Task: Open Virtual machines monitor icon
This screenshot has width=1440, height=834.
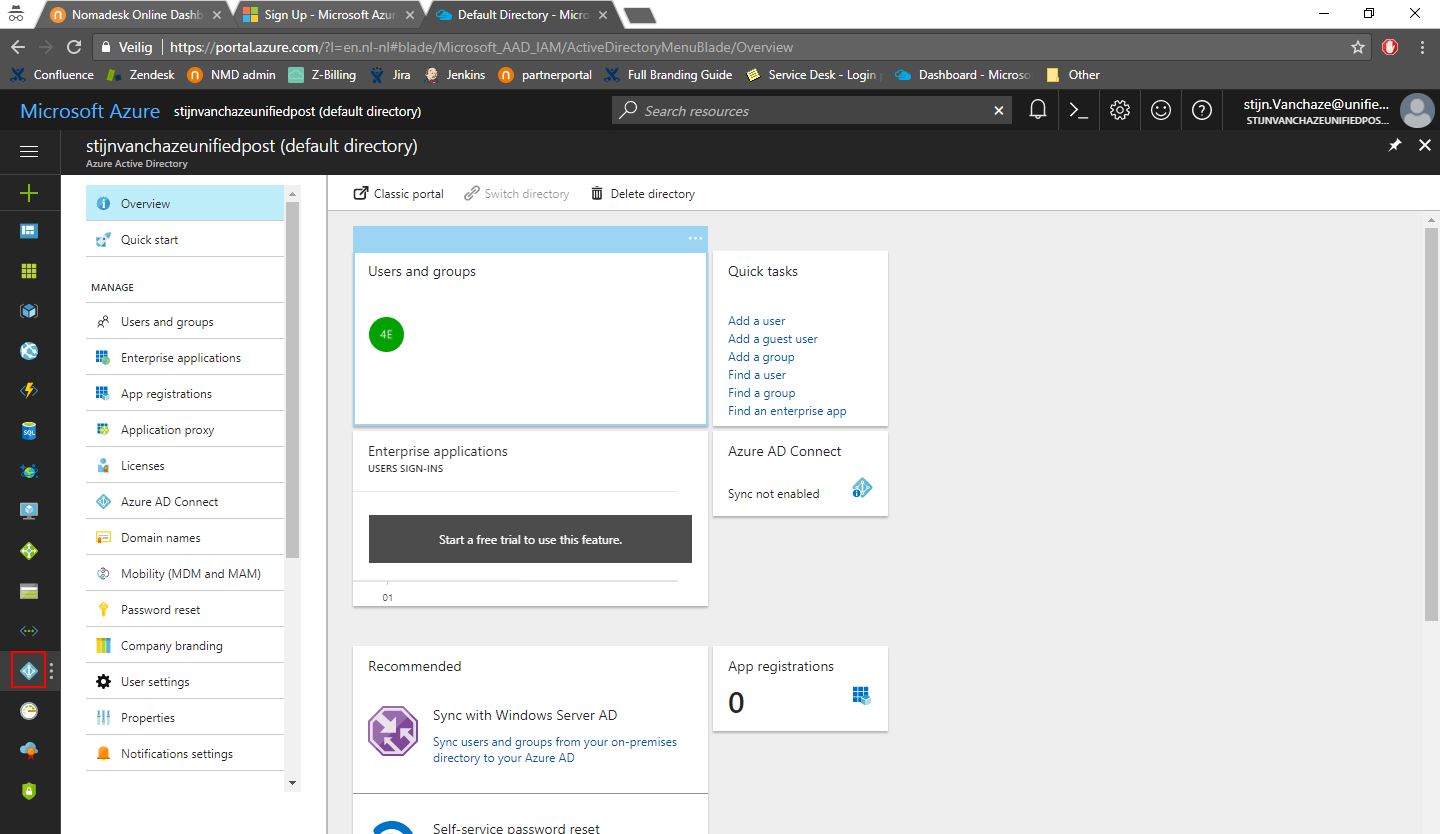Action: click(29, 511)
